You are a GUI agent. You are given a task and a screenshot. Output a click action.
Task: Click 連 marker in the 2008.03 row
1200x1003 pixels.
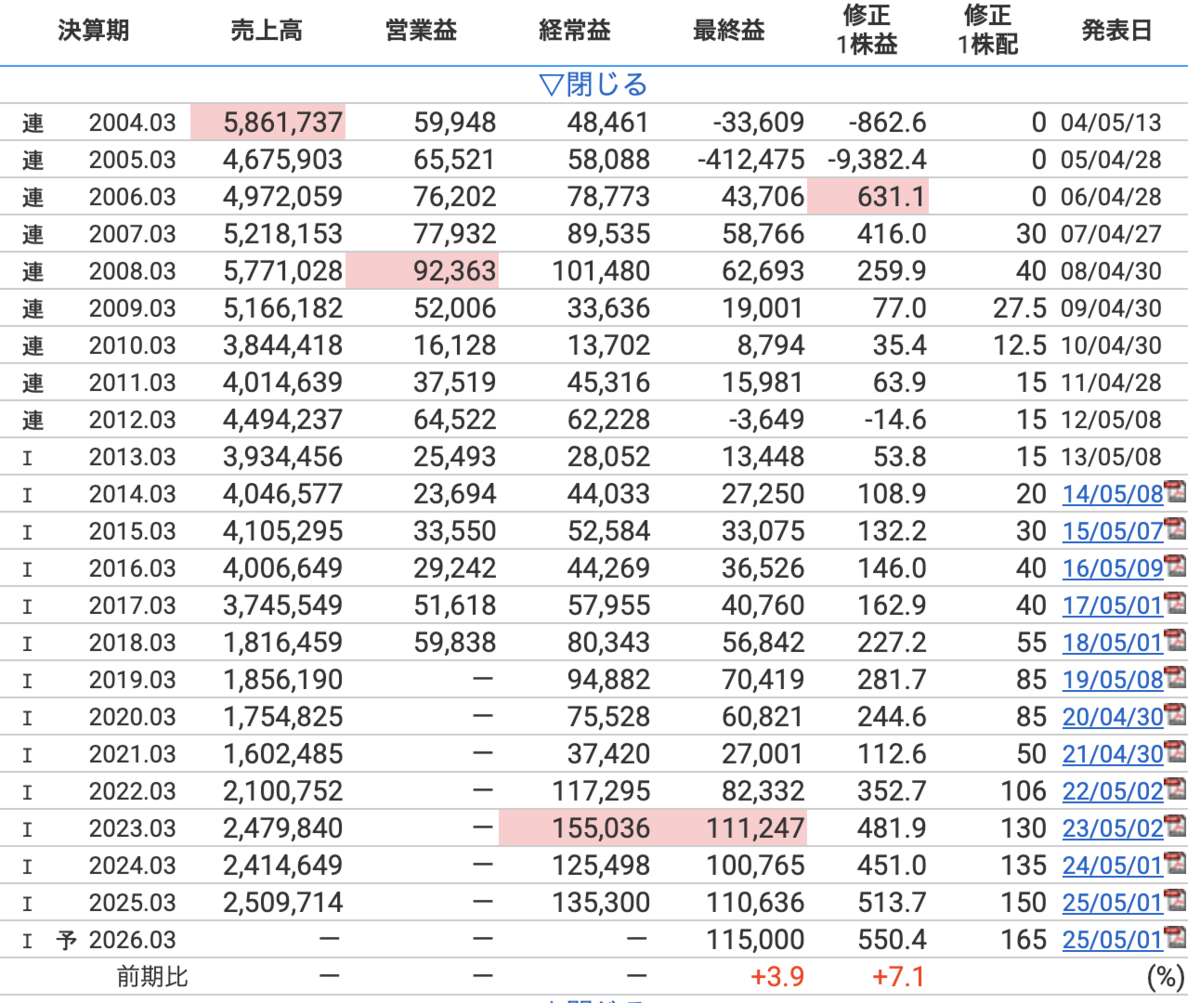click(34, 272)
